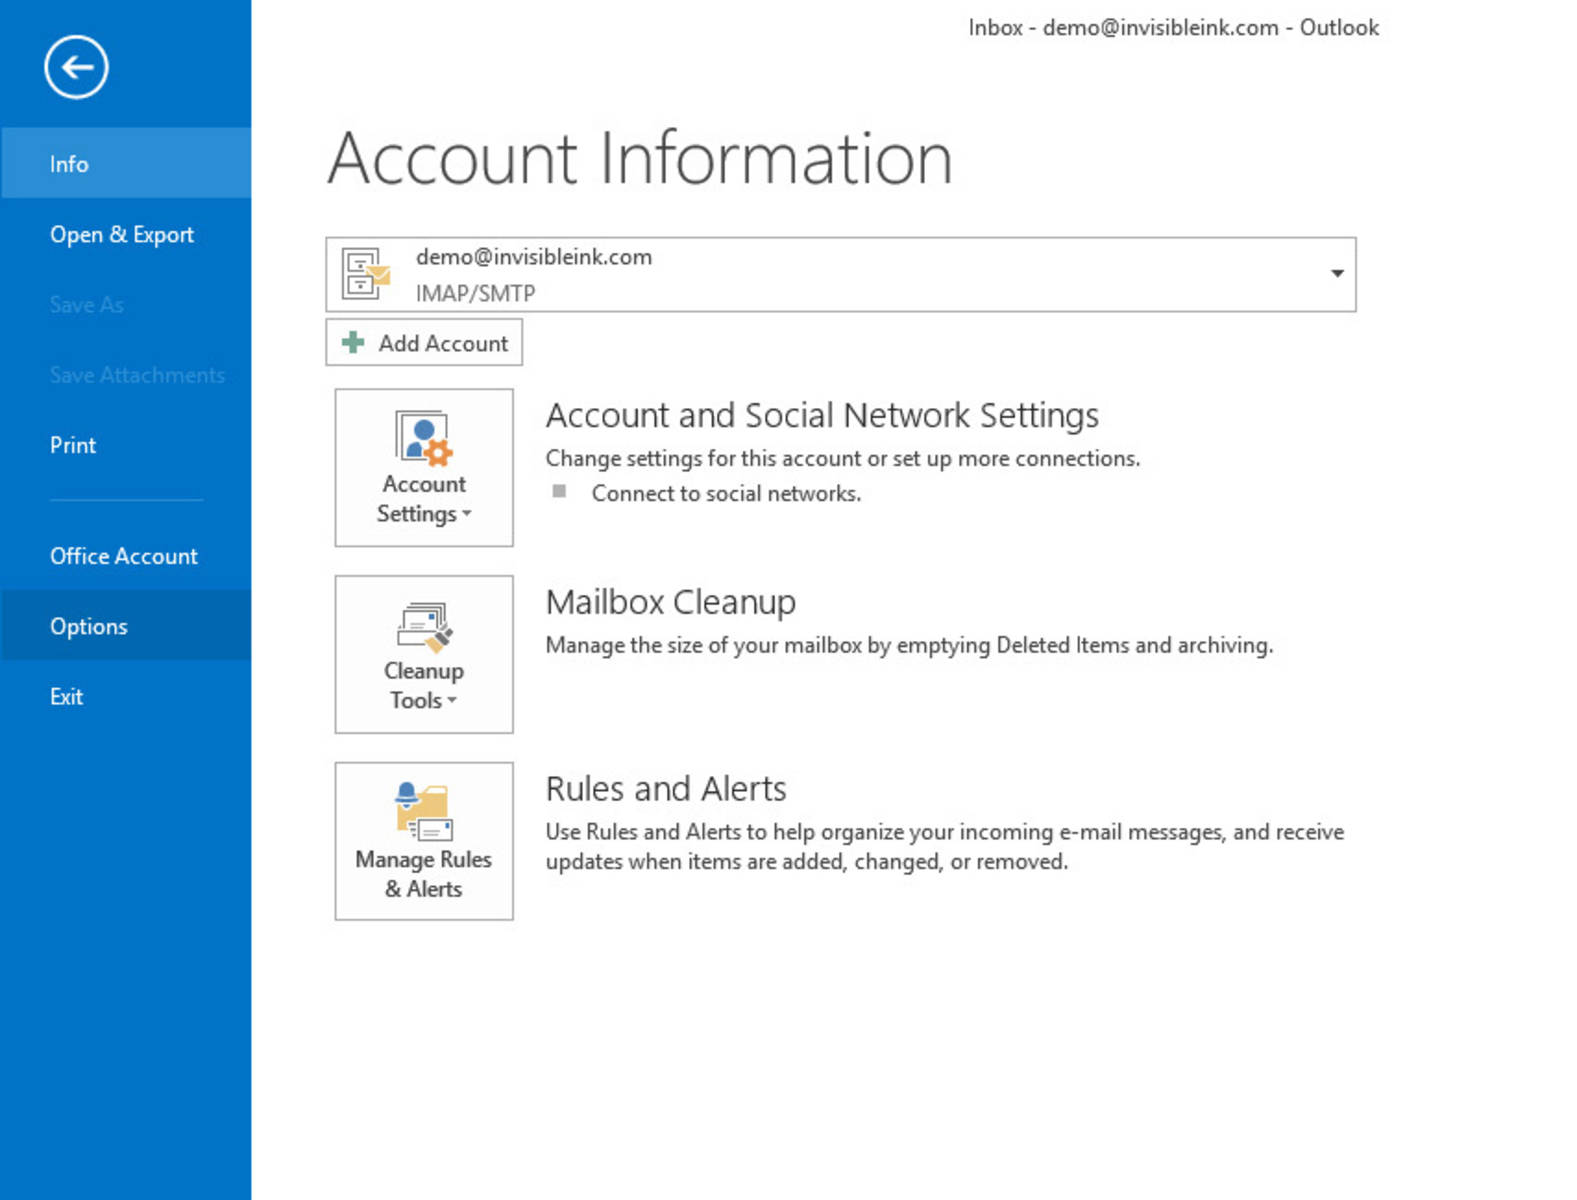The width and height of the screenshot is (1577, 1200).
Task: Select Print in the backstage menu
Action: click(x=126, y=445)
